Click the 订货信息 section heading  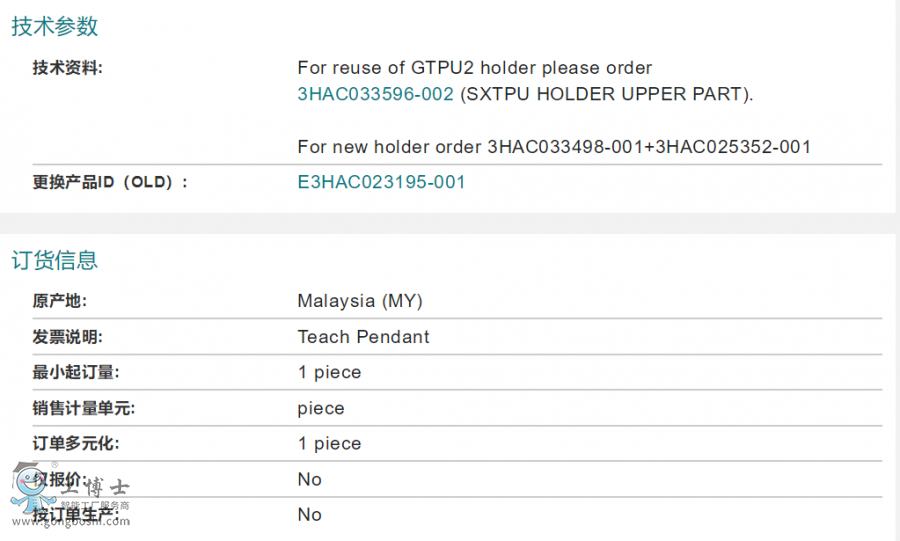[x=55, y=261]
